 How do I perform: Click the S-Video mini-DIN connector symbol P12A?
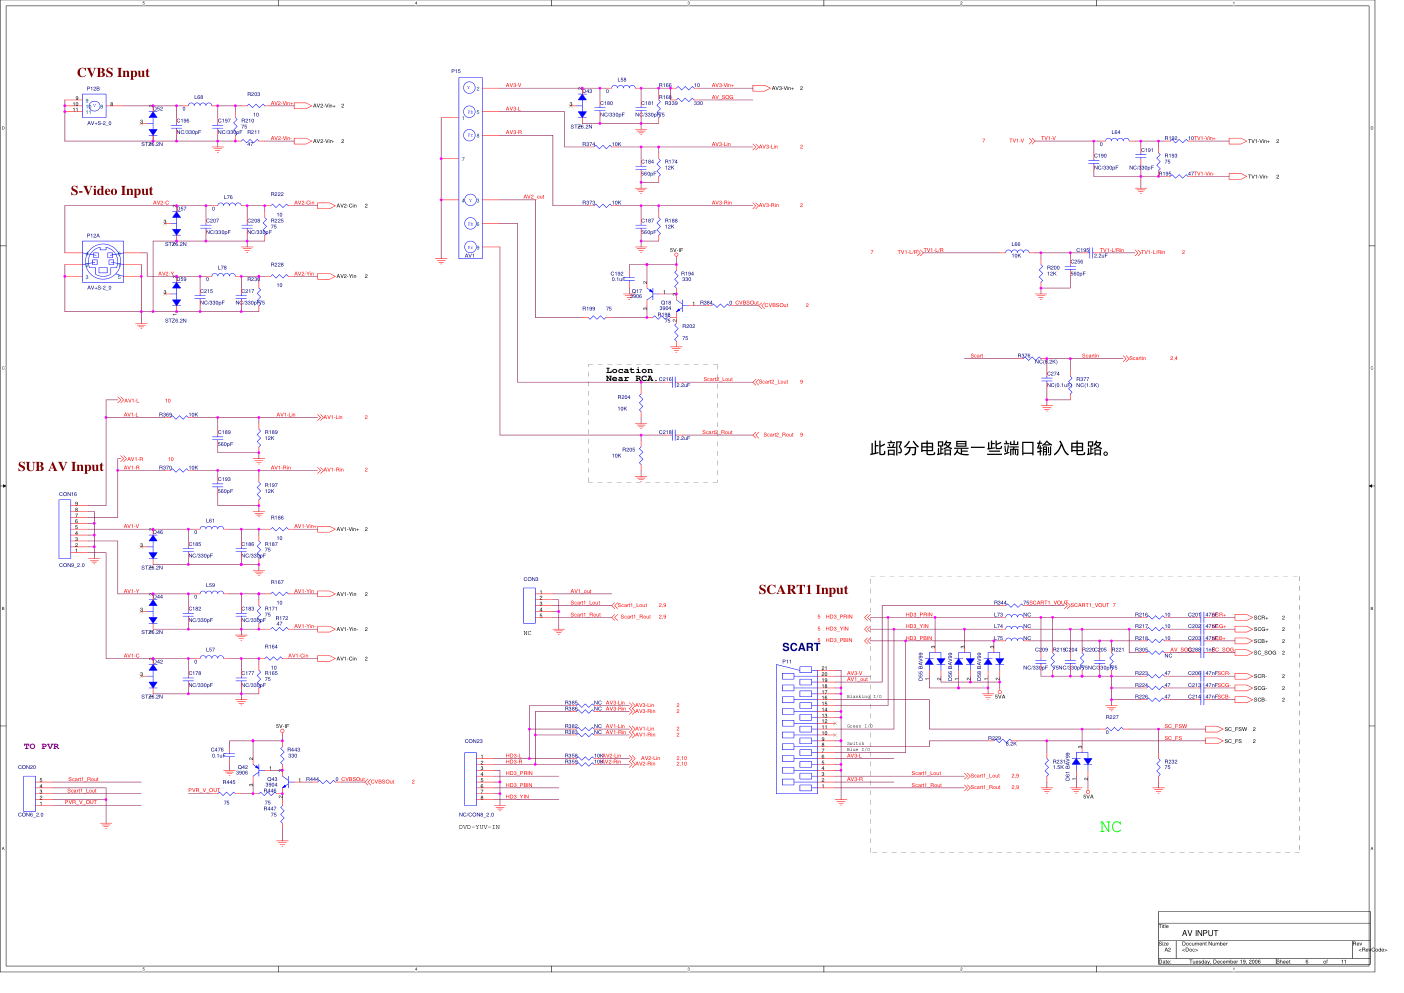(x=103, y=263)
